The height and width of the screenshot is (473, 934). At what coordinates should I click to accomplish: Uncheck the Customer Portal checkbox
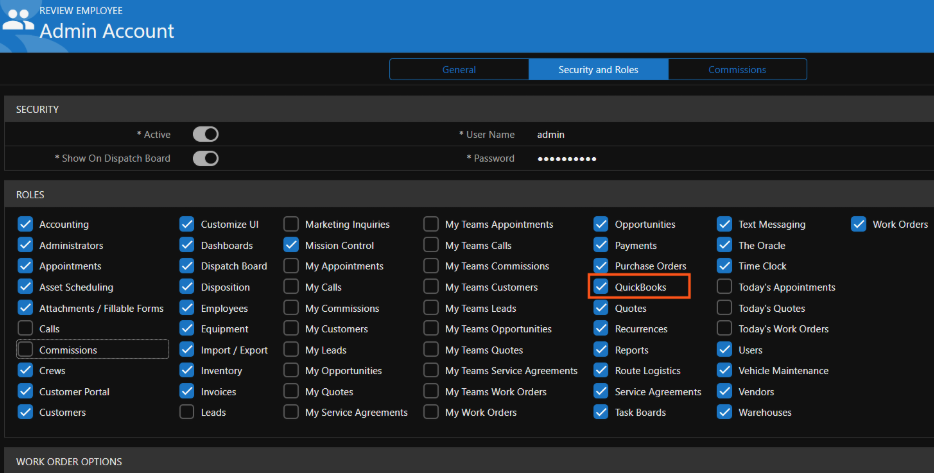[25, 391]
